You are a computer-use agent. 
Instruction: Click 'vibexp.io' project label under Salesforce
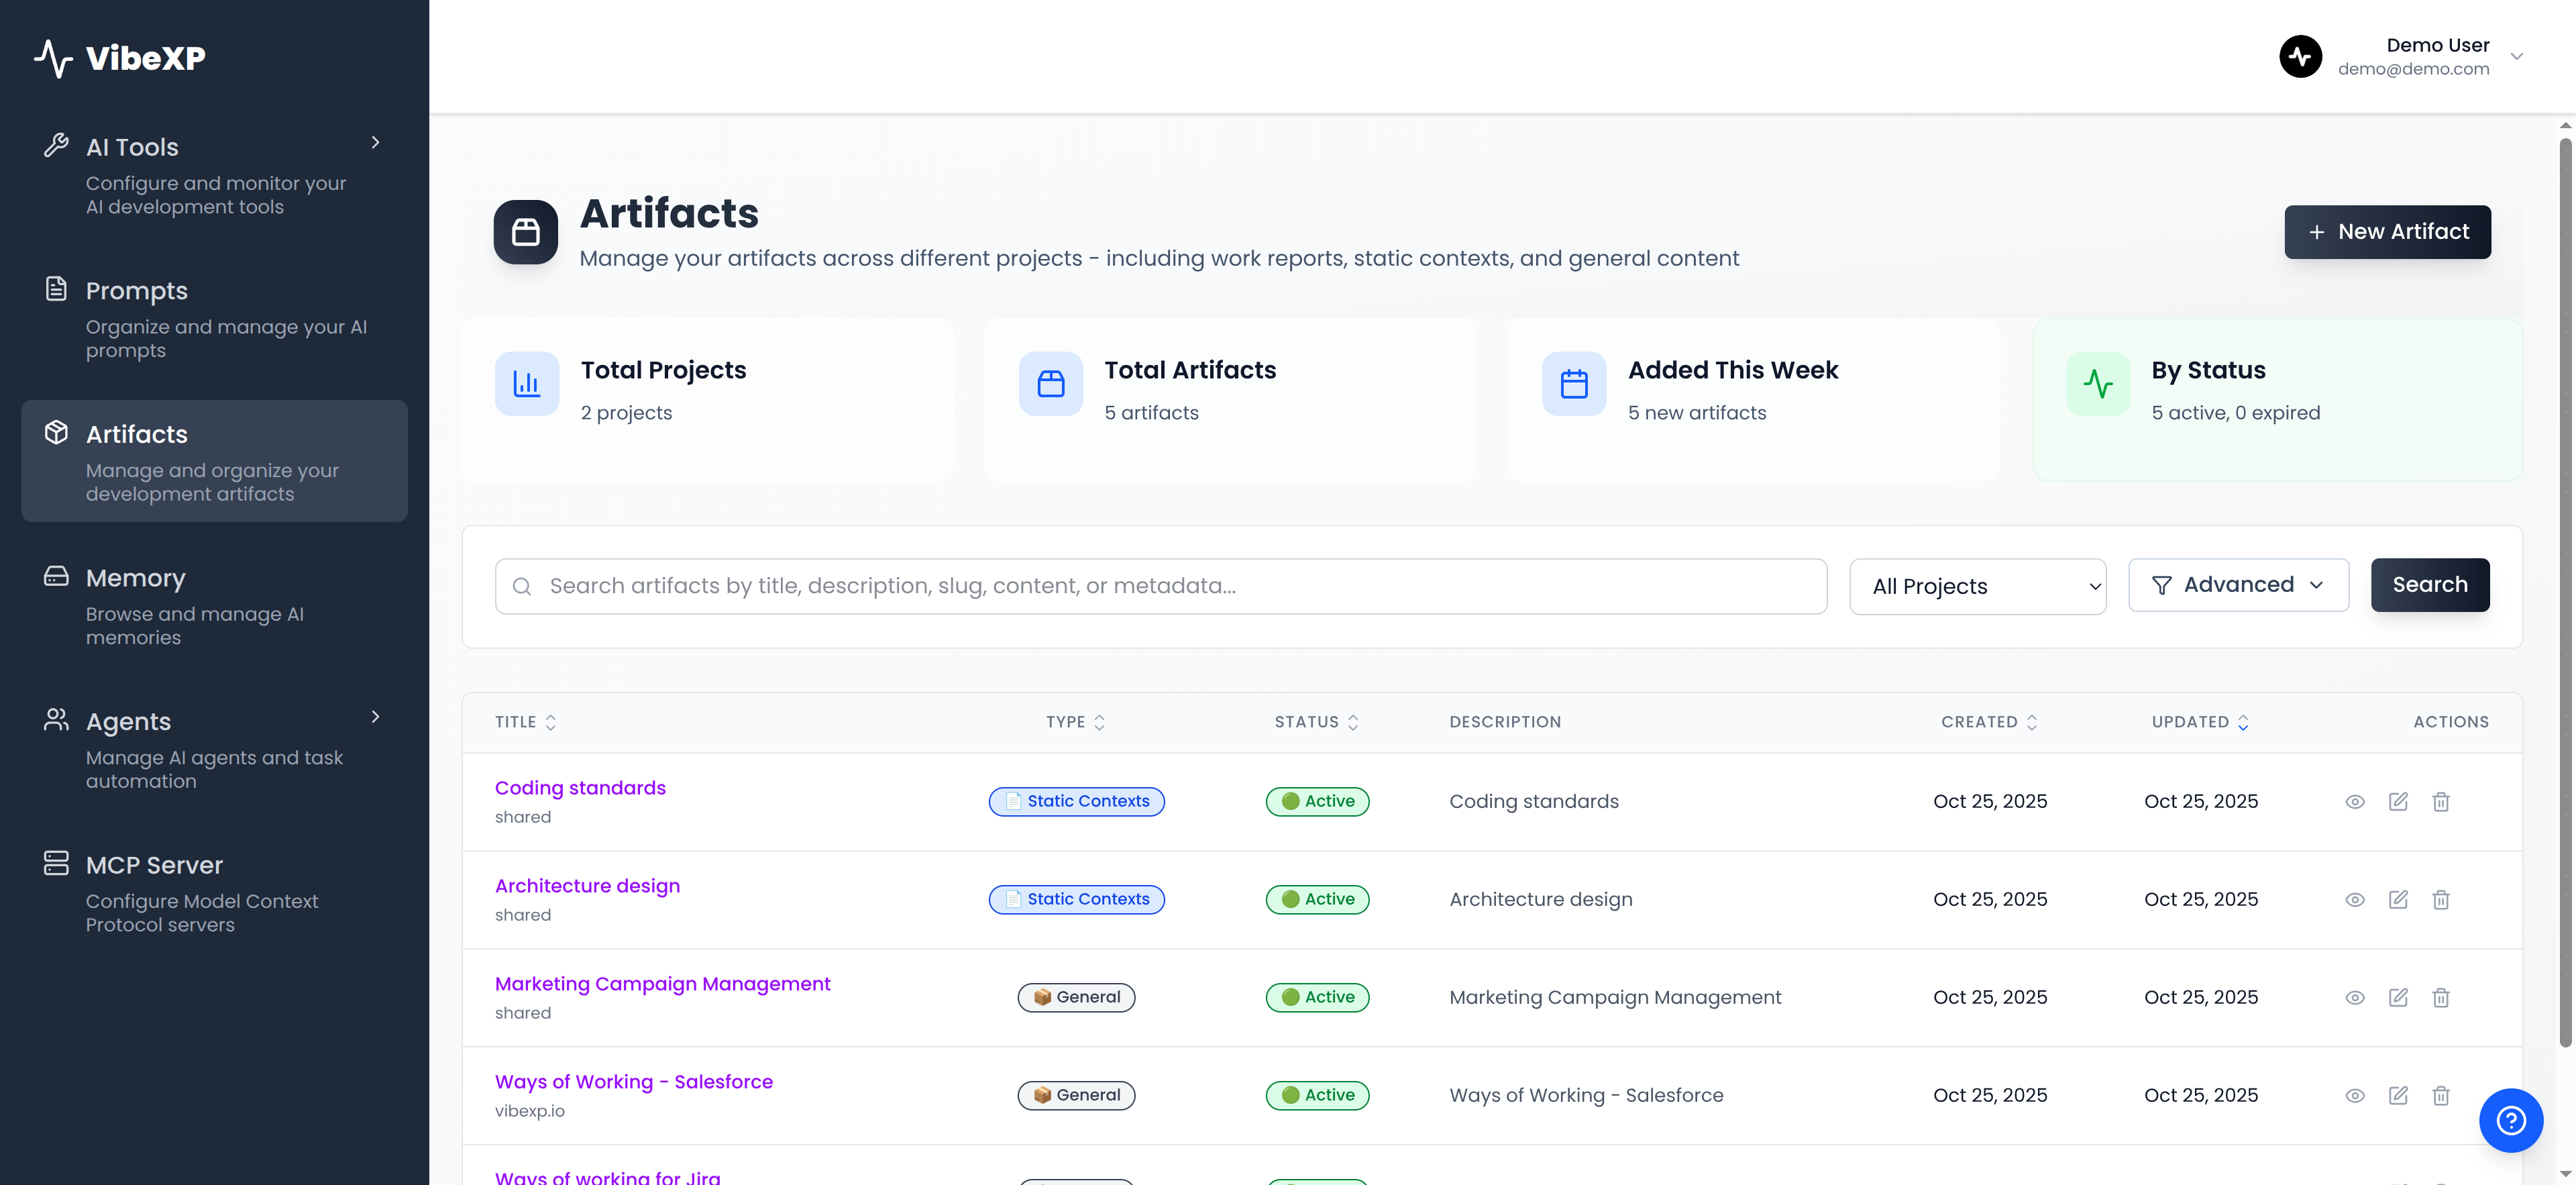pos(529,1111)
